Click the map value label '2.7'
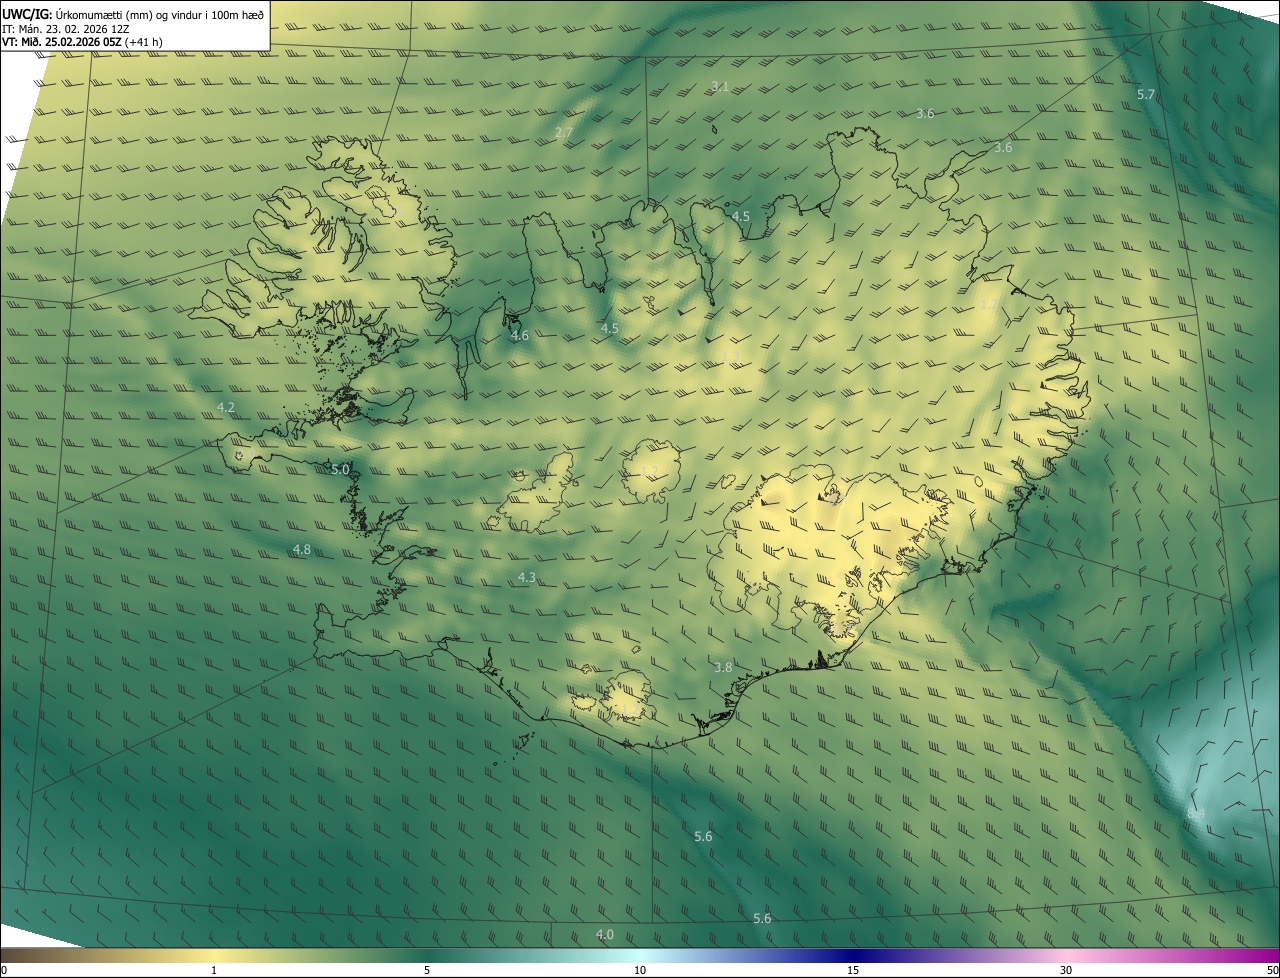Viewport: 1280px width, 978px height. coord(564,132)
